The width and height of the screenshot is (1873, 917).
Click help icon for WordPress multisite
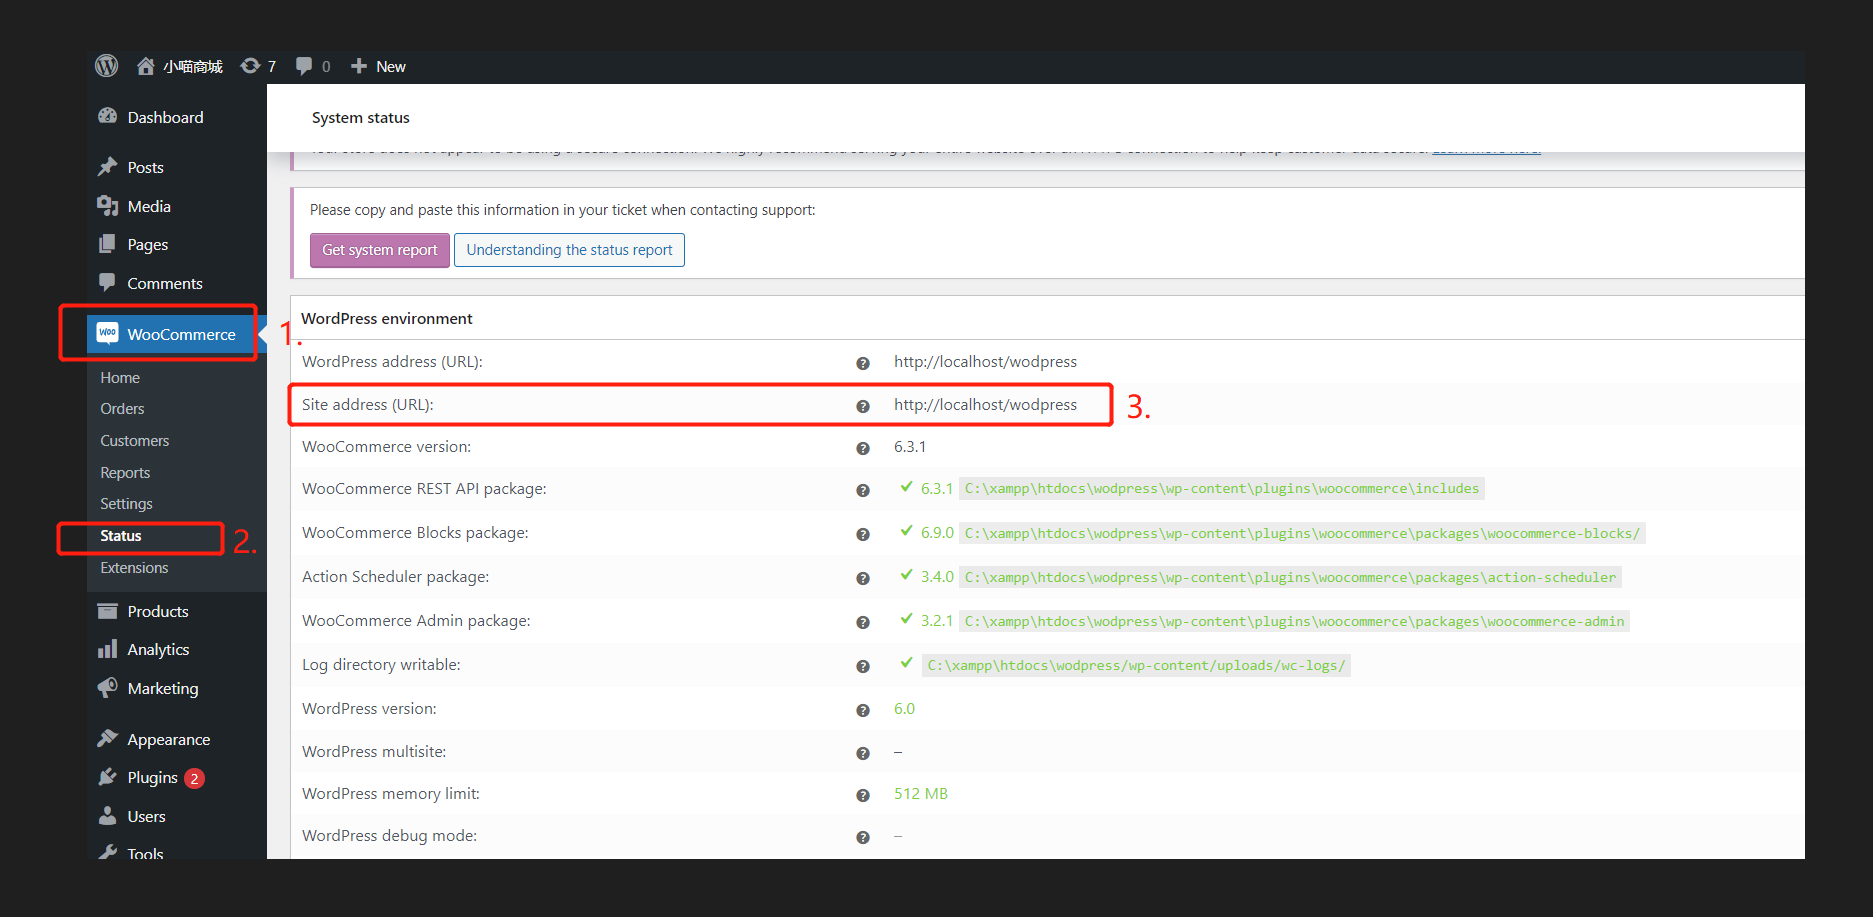863,753
